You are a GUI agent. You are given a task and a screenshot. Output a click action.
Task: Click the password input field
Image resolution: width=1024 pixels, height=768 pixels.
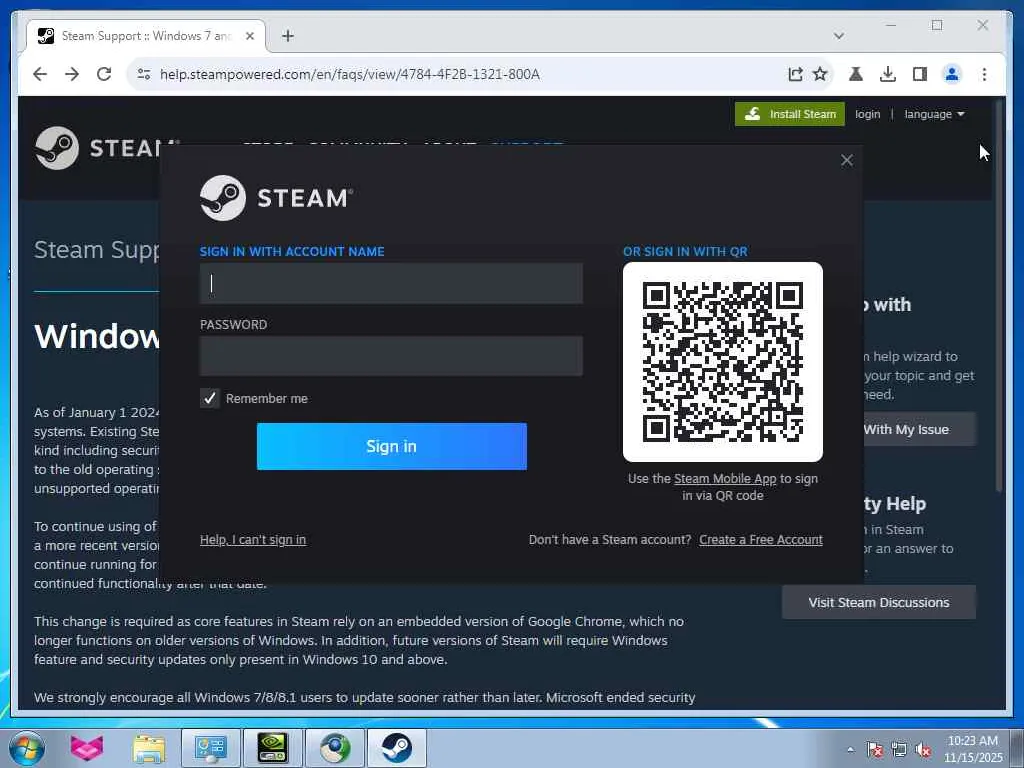pyautogui.click(x=391, y=356)
